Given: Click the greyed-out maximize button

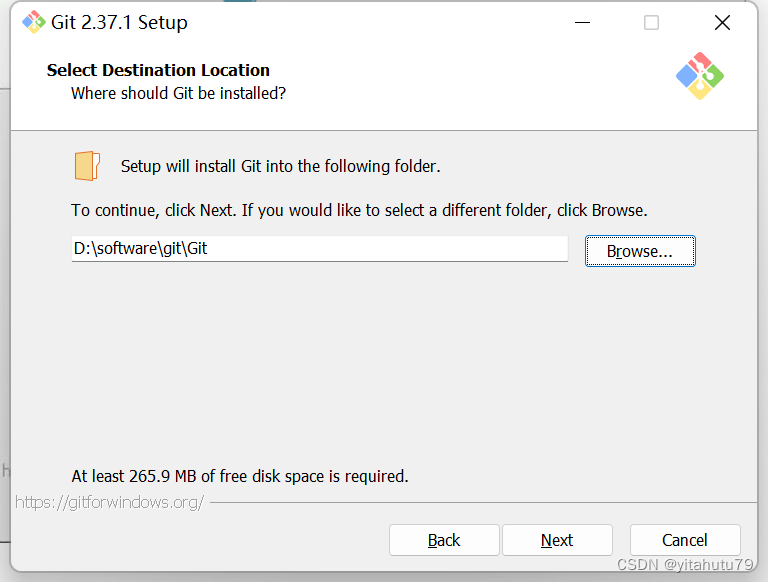Looking at the screenshot, I should click(651, 22).
